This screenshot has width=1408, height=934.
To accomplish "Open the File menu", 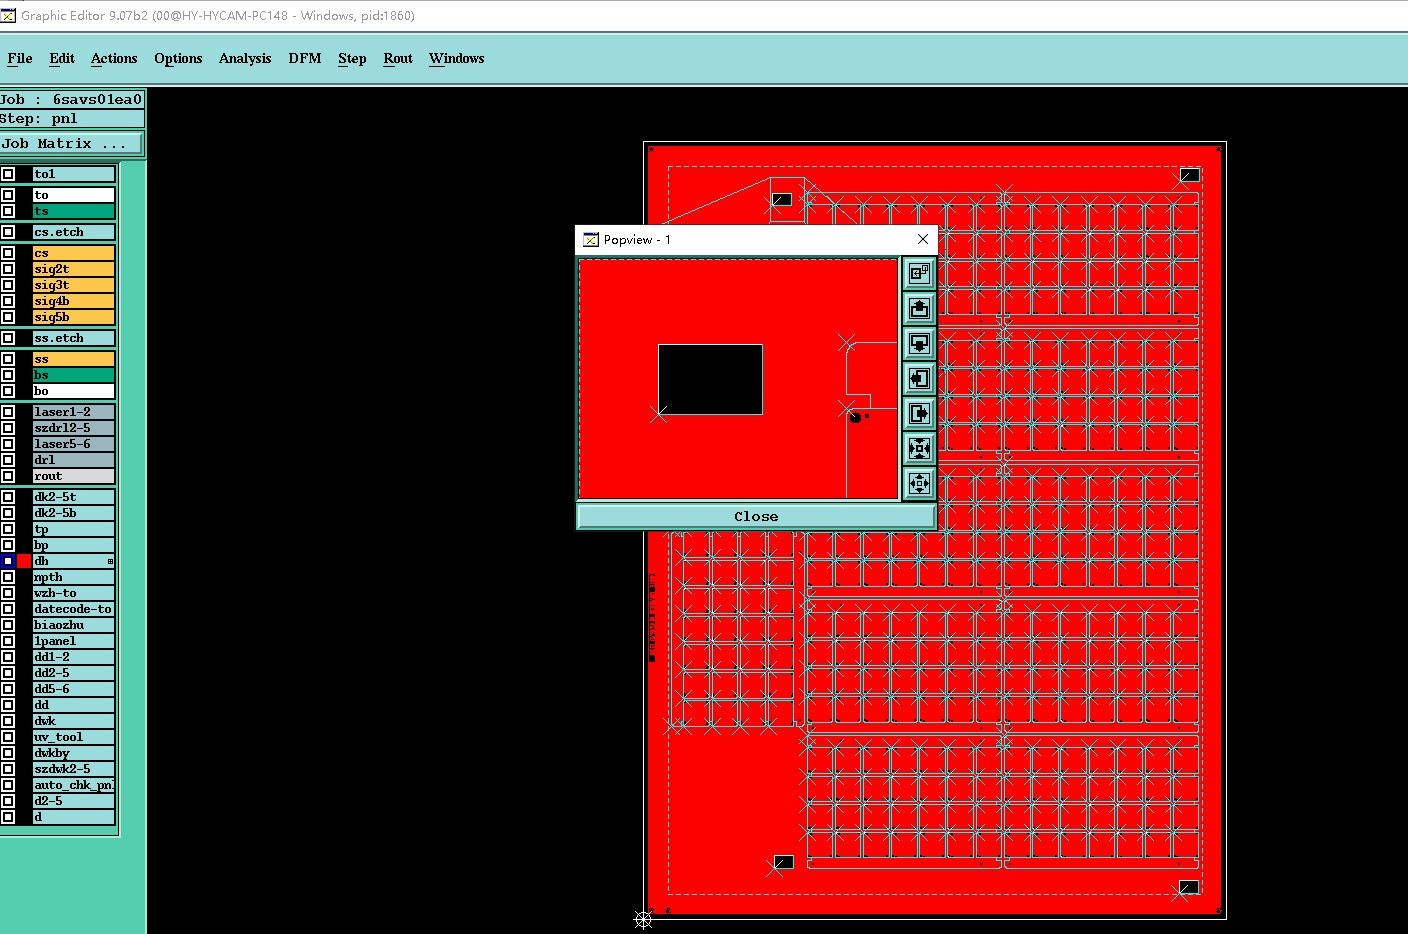I will [x=20, y=58].
